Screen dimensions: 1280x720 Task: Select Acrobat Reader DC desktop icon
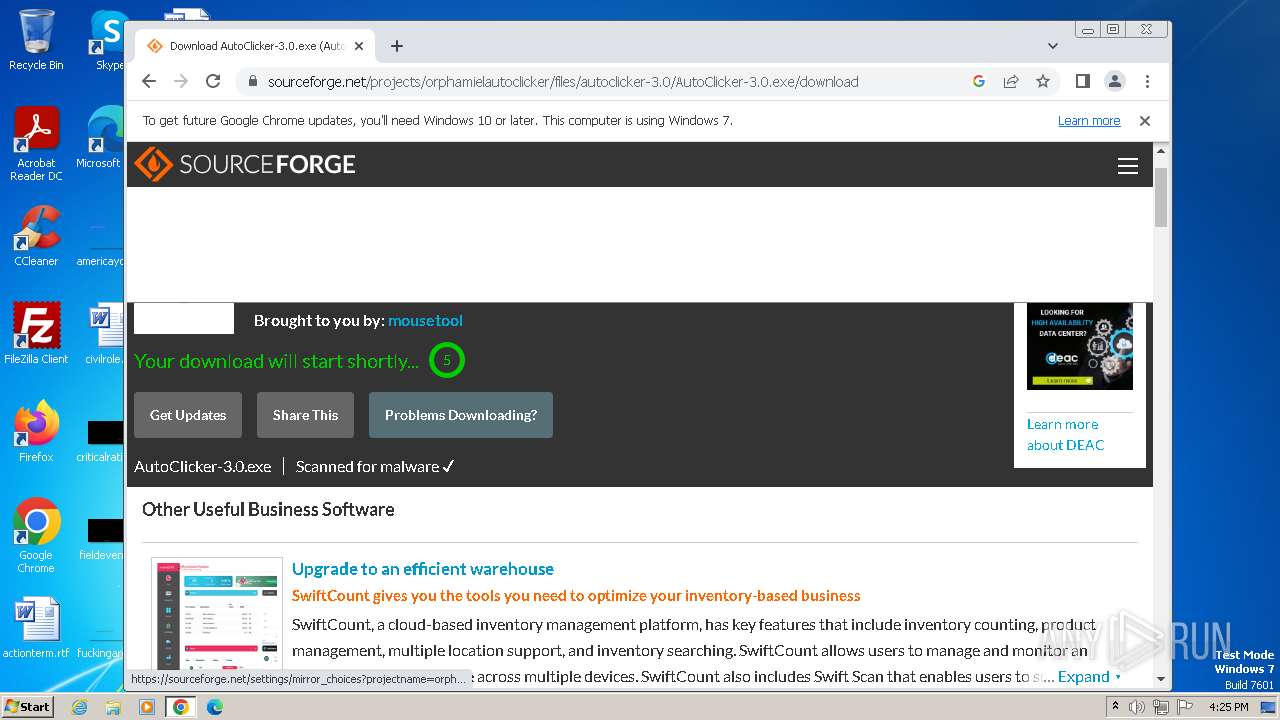pos(36,145)
